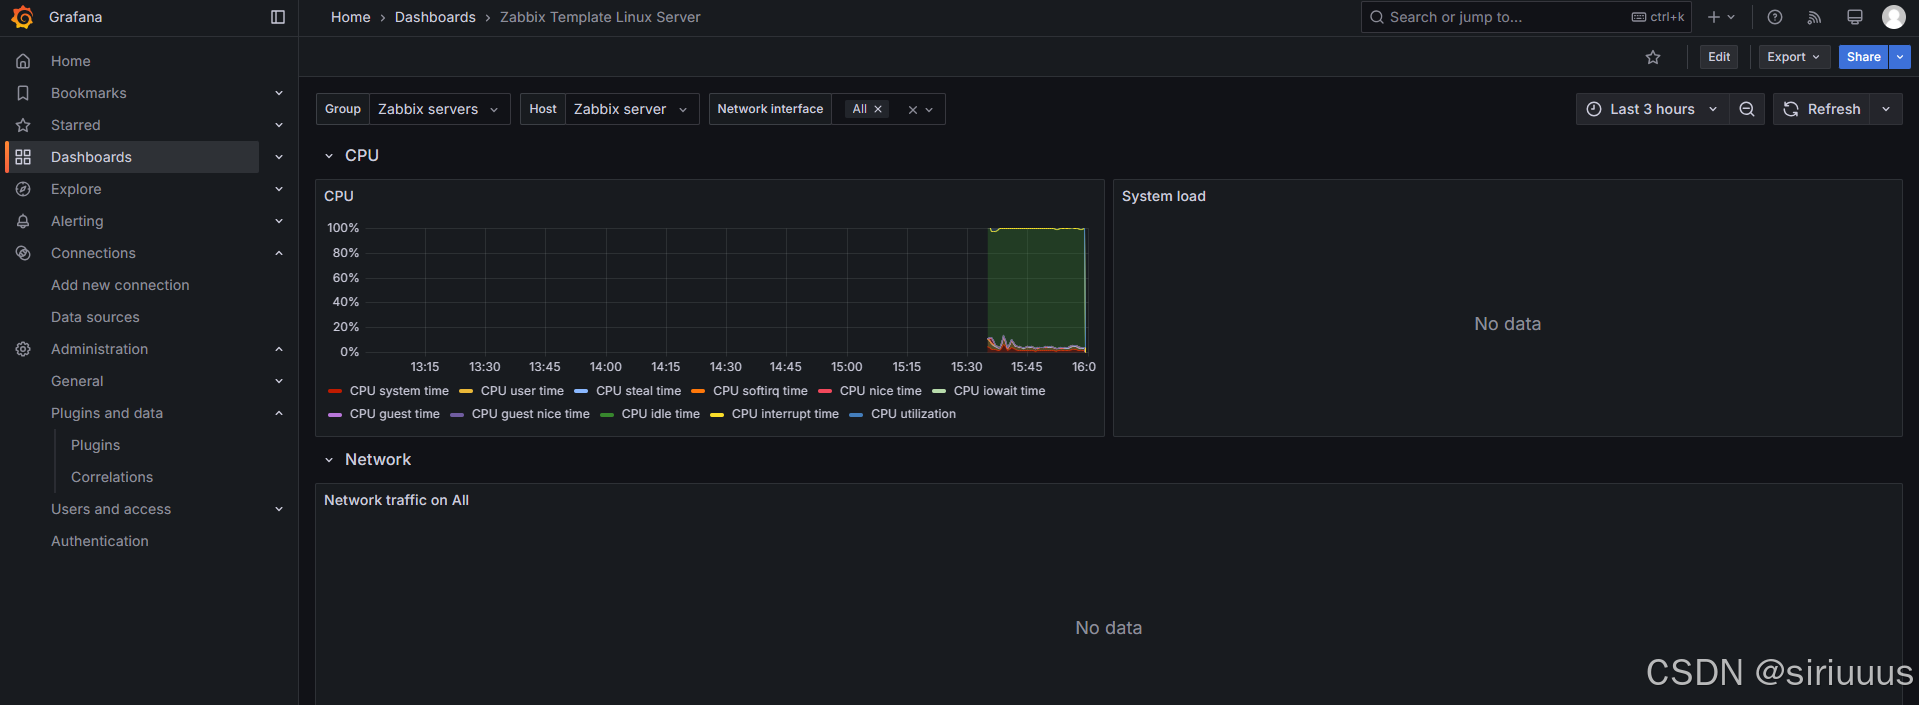
Task: Click the Connections icon in sidebar
Action: (23, 253)
